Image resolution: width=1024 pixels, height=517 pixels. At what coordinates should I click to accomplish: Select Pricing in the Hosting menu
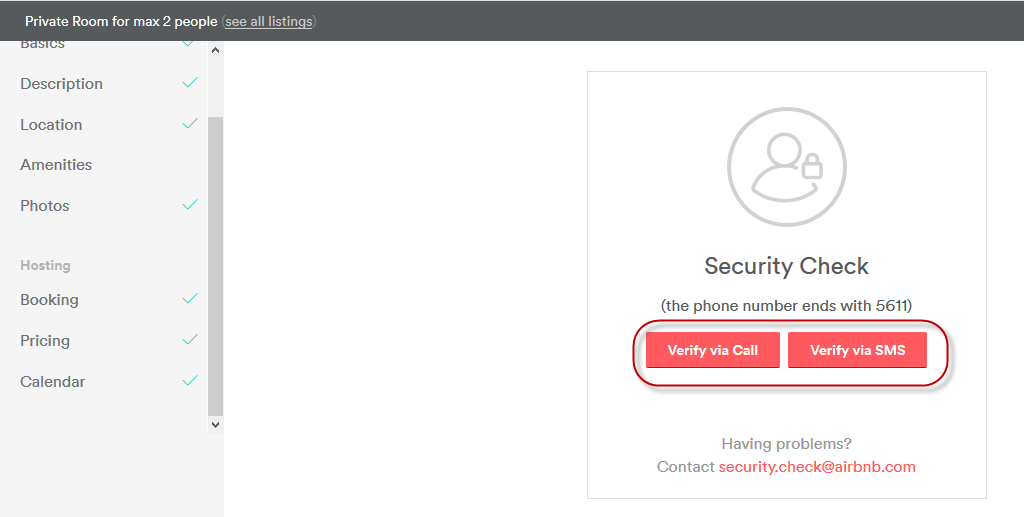45,341
